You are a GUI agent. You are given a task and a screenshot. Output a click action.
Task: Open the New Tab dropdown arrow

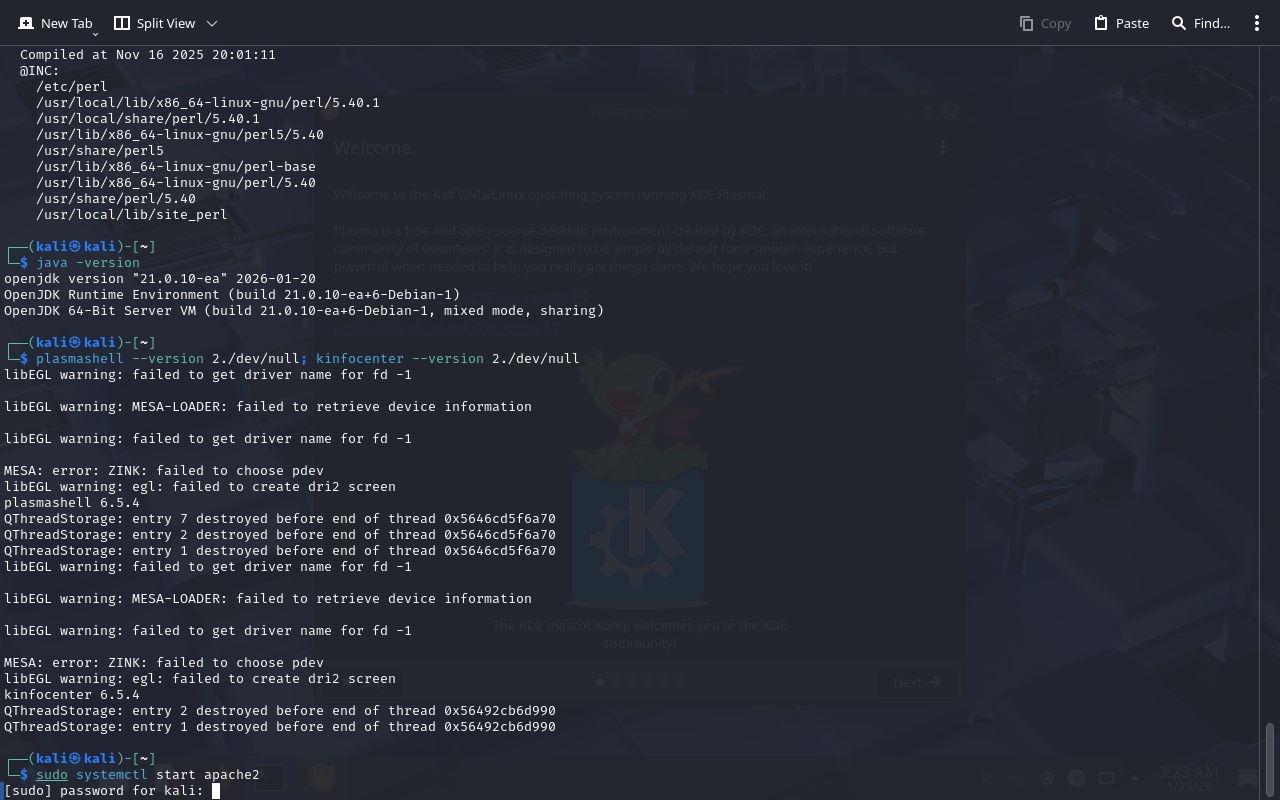(x=95, y=34)
